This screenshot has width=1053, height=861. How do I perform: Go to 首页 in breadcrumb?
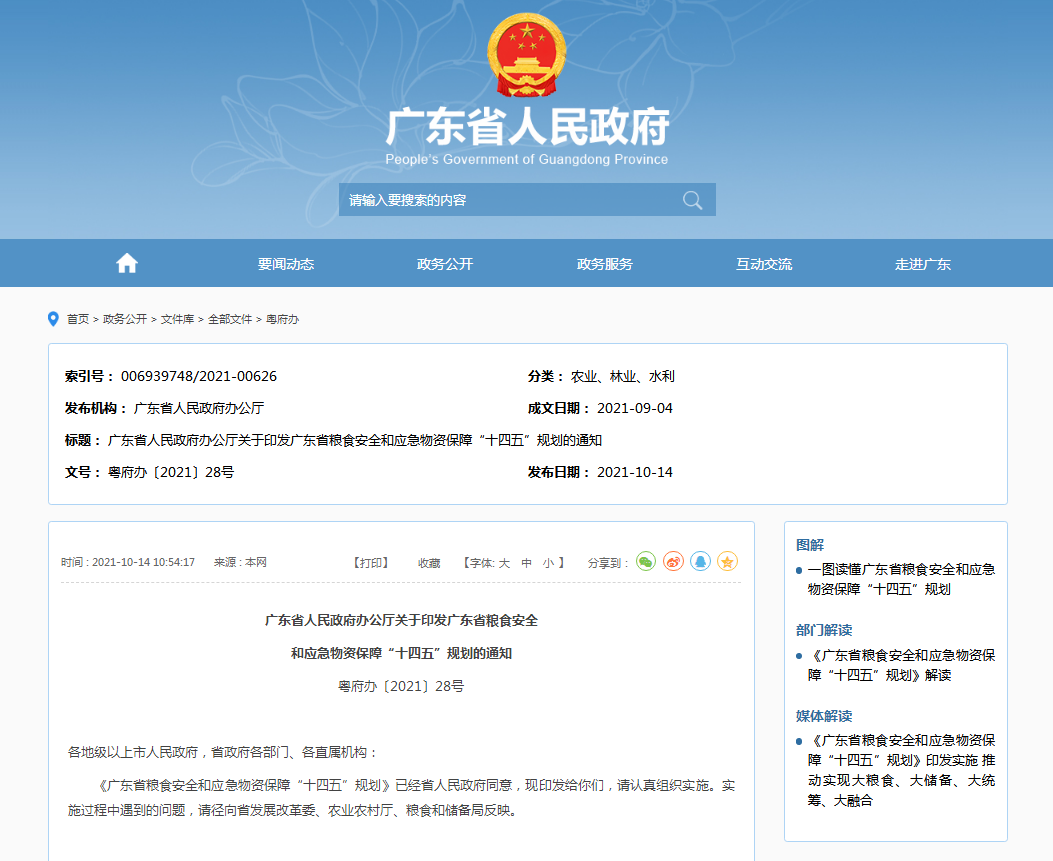78,319
